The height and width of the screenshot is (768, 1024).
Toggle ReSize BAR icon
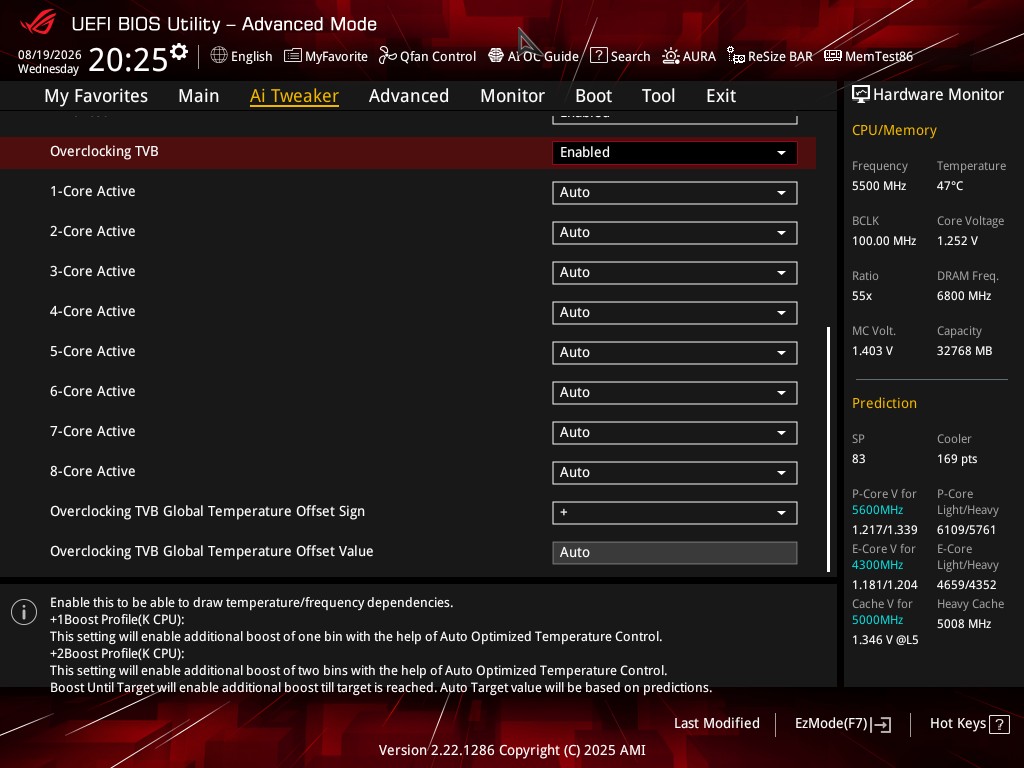pos(736,56)
